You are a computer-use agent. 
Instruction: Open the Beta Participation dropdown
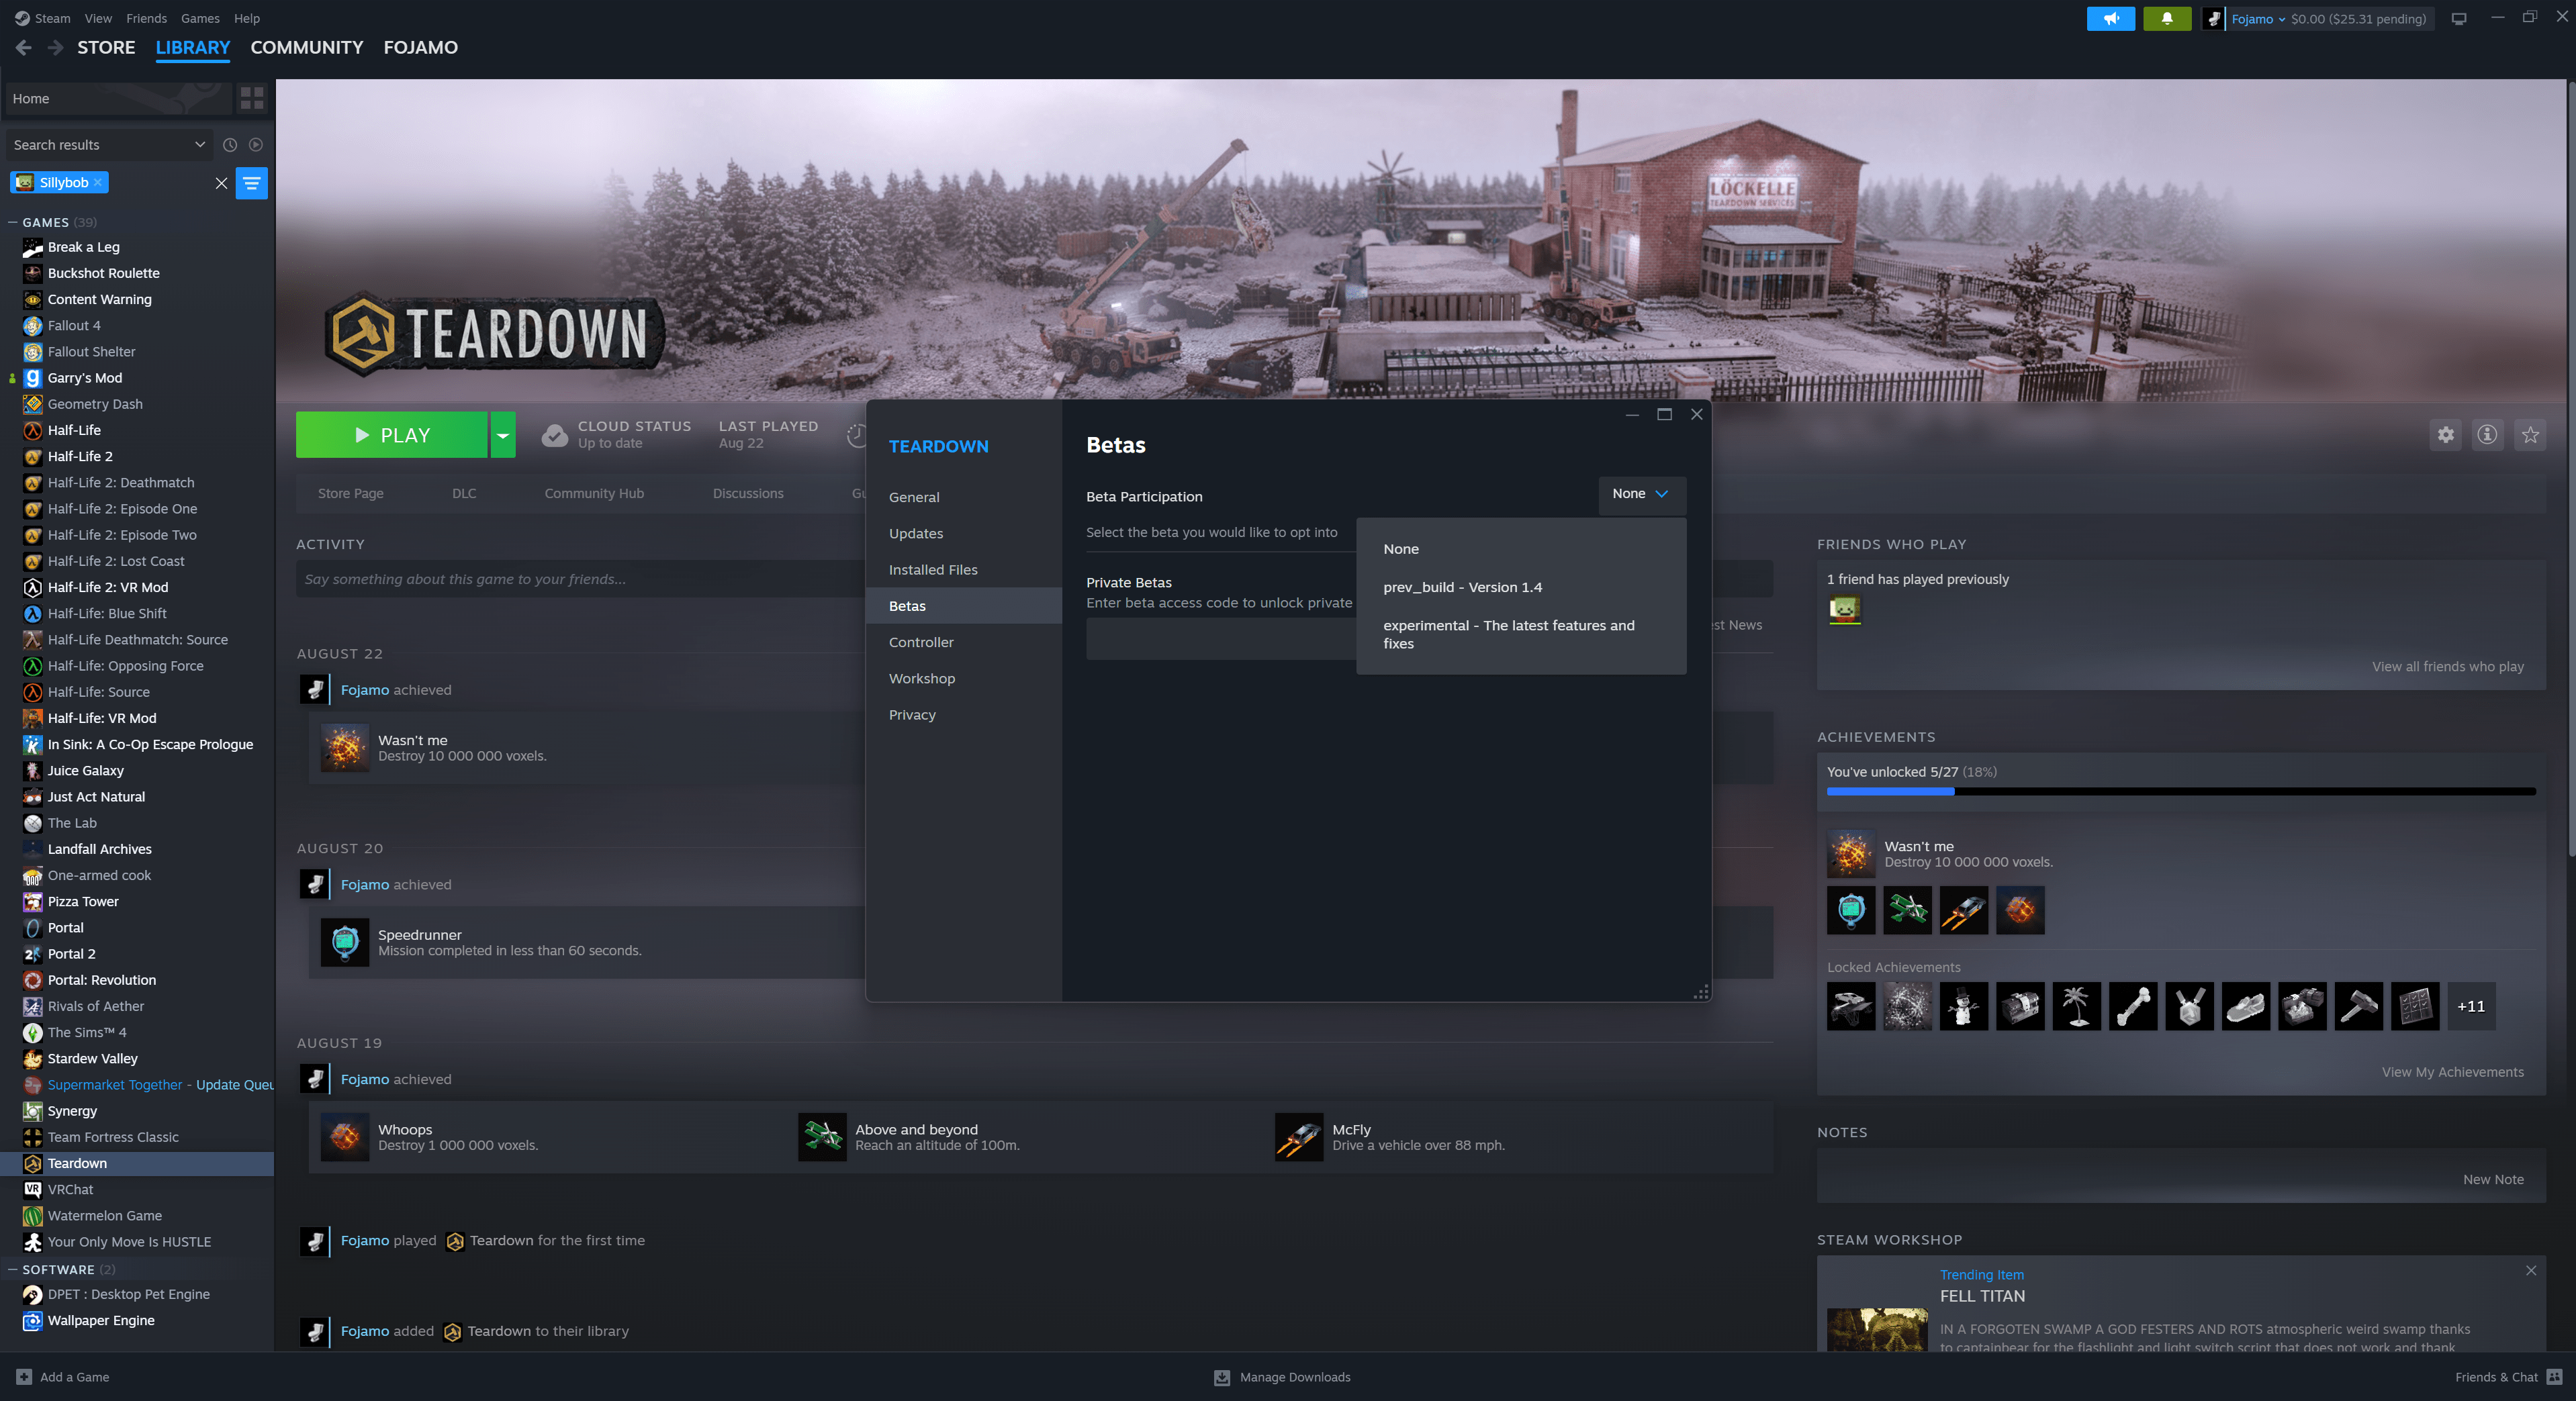pos(1641,494)
